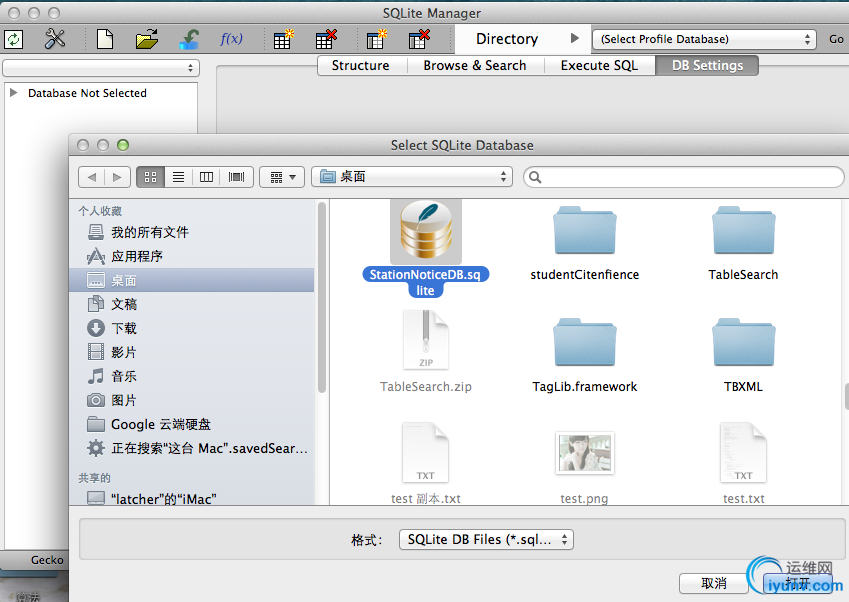Open the tools wrench-and-screwdriver icon
Screen dimensions: 849x602
coord(55,39)
